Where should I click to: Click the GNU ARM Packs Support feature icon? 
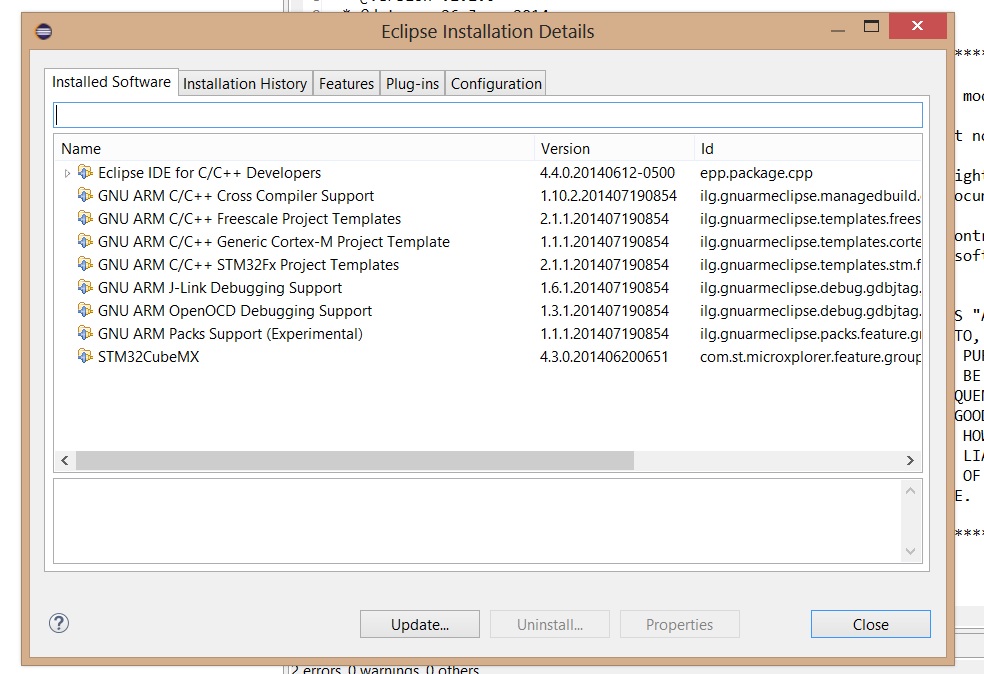85,333
